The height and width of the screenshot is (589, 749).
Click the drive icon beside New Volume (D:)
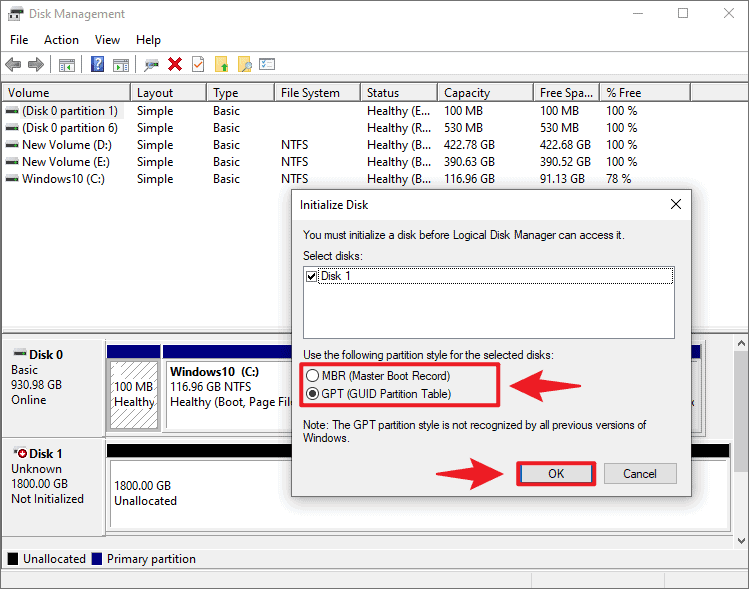click(x=12, y=145)
